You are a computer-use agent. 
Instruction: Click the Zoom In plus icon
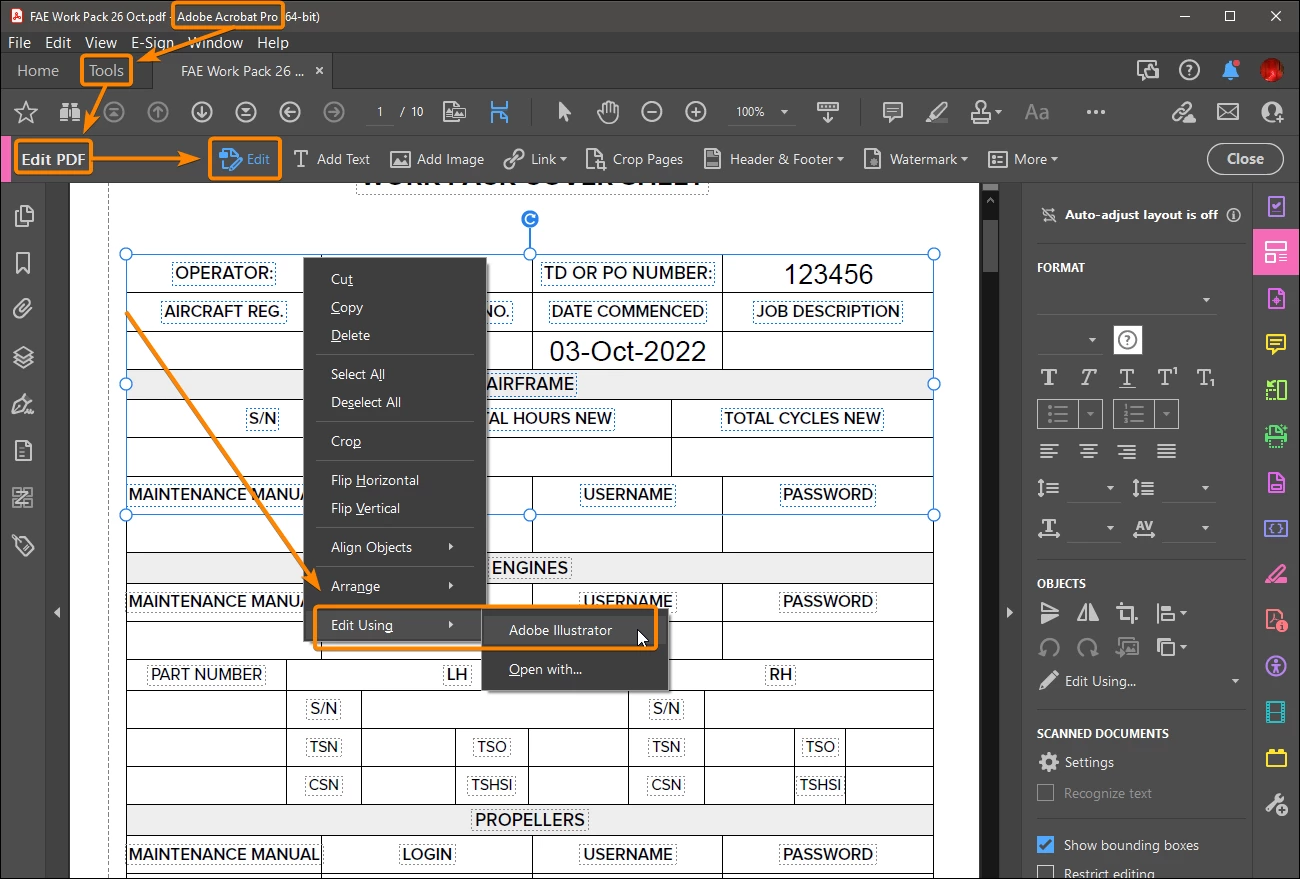point(695,112)
